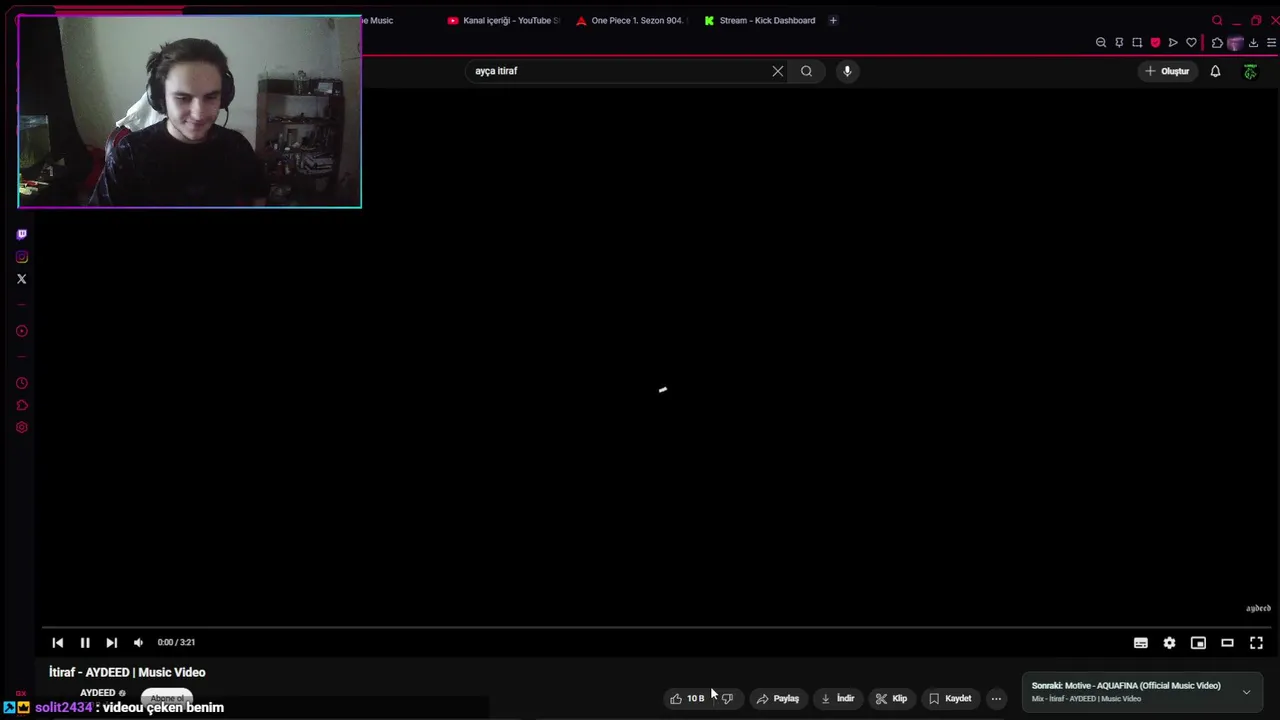Image resolution: width=1280 pixels, height=720 pixels.
Task: Open the browser downloads icon
Action: tap(1253, 43)
